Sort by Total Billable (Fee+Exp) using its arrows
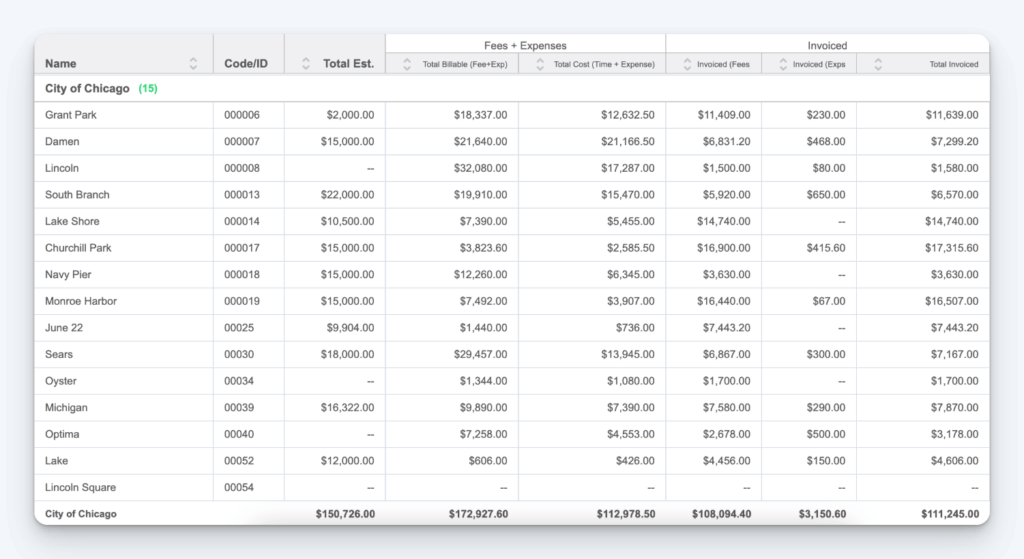Image resolution: width=1024 pixels, height=559 pixels. (407, 64)
